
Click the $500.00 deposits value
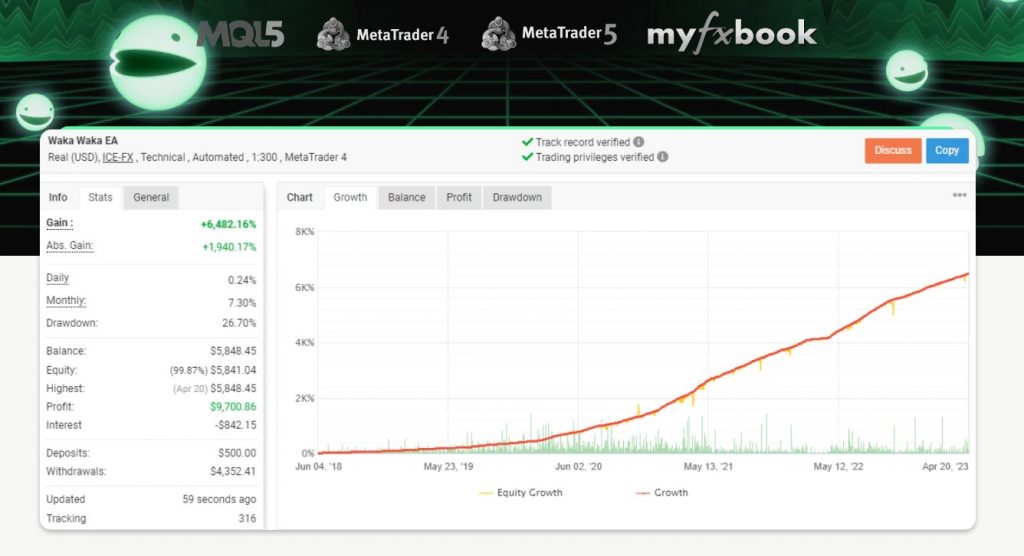click(x=237, y=453)
